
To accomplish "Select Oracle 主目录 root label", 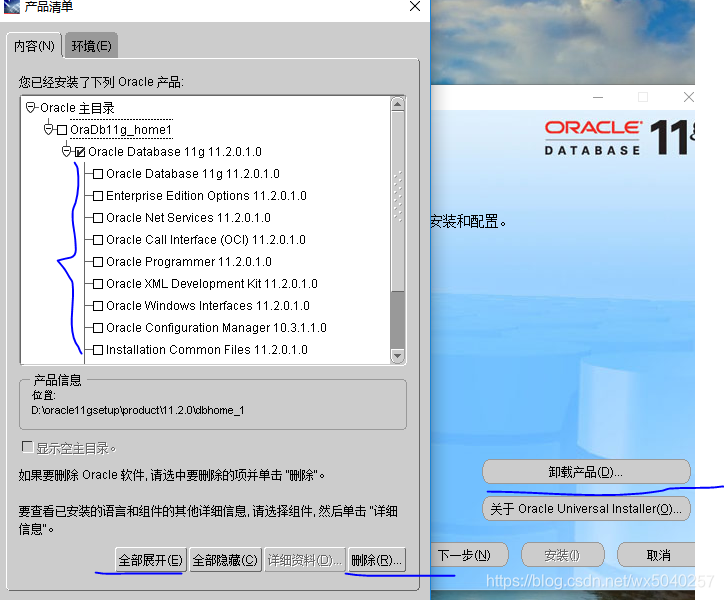I will pyautogui.click(x=77, y=108).
